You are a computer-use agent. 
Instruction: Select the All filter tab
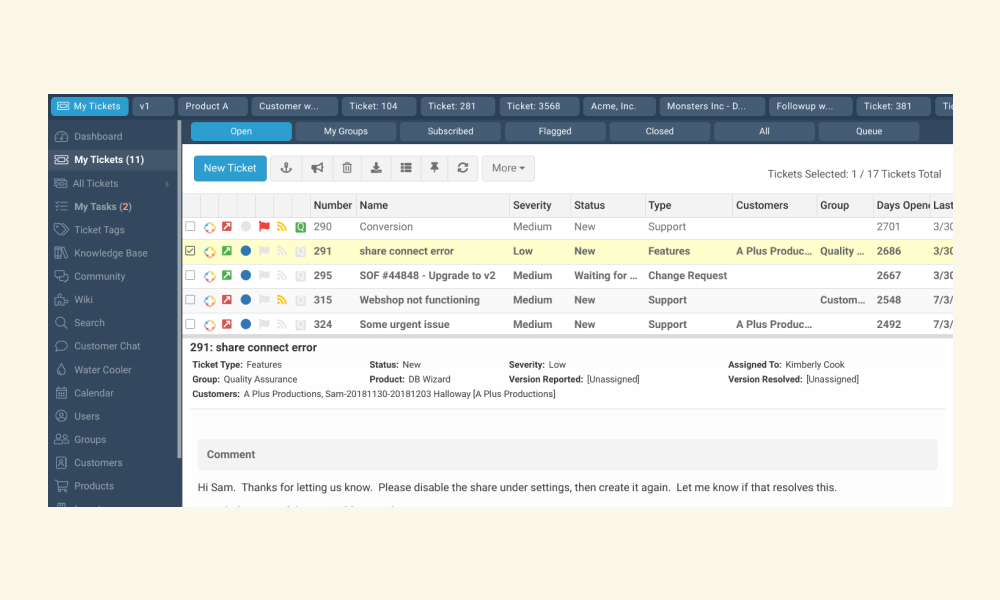[x=764, y=131]
